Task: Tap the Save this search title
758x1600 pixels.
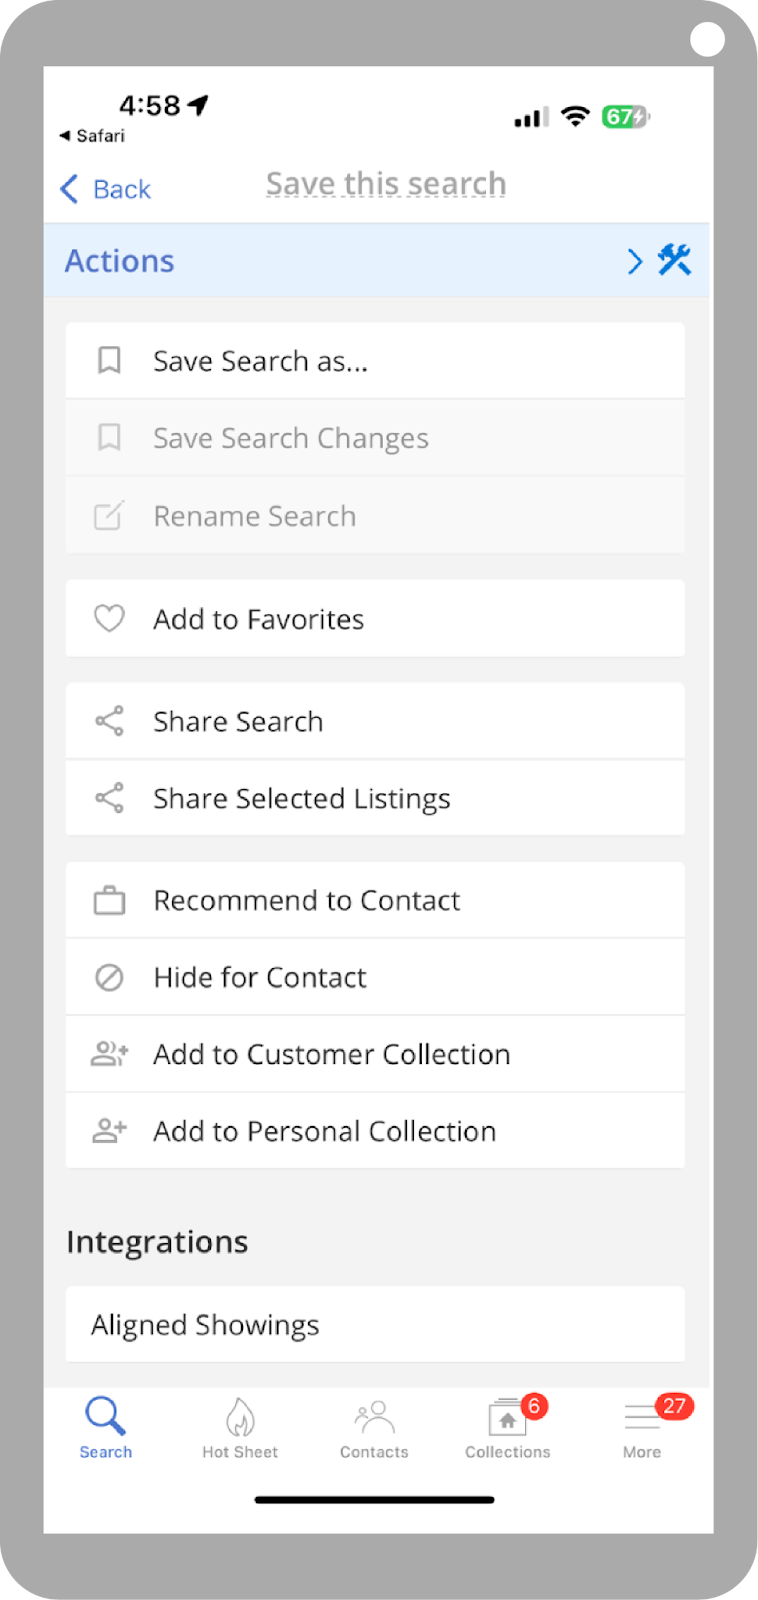Action: (386, 185)
